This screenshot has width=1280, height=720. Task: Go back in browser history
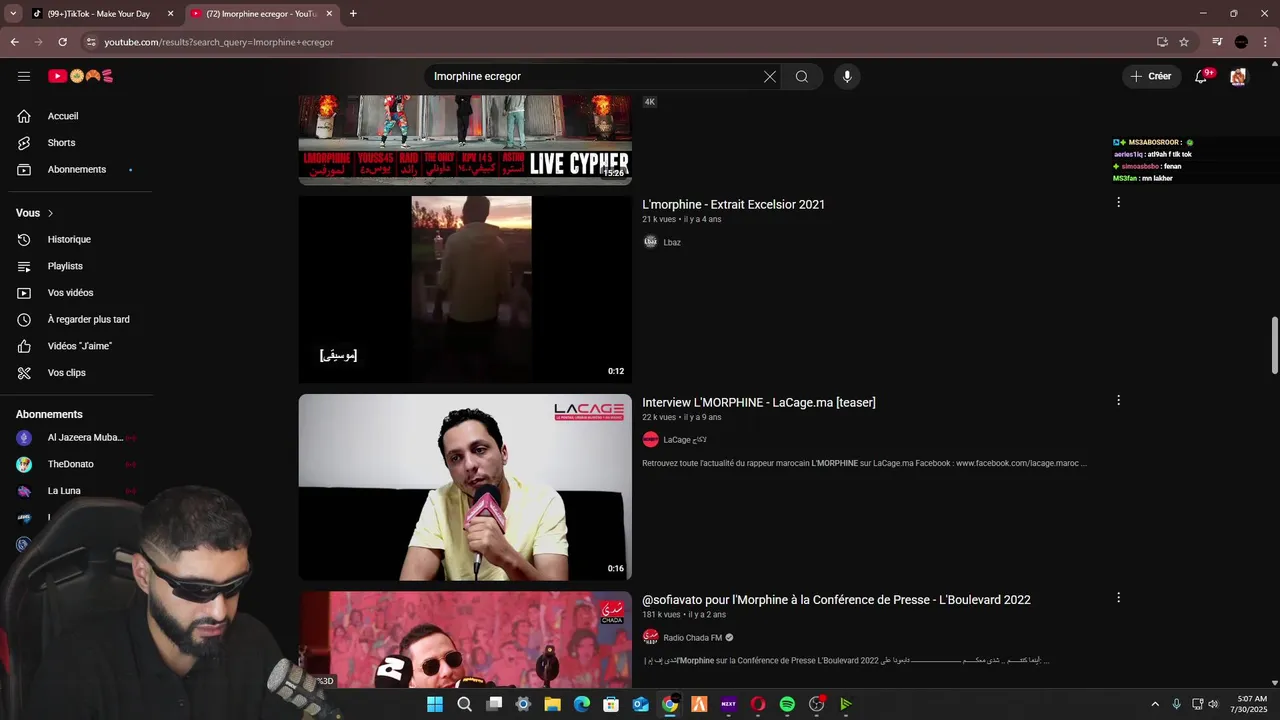pyautogui.click(x=14, y=42)
